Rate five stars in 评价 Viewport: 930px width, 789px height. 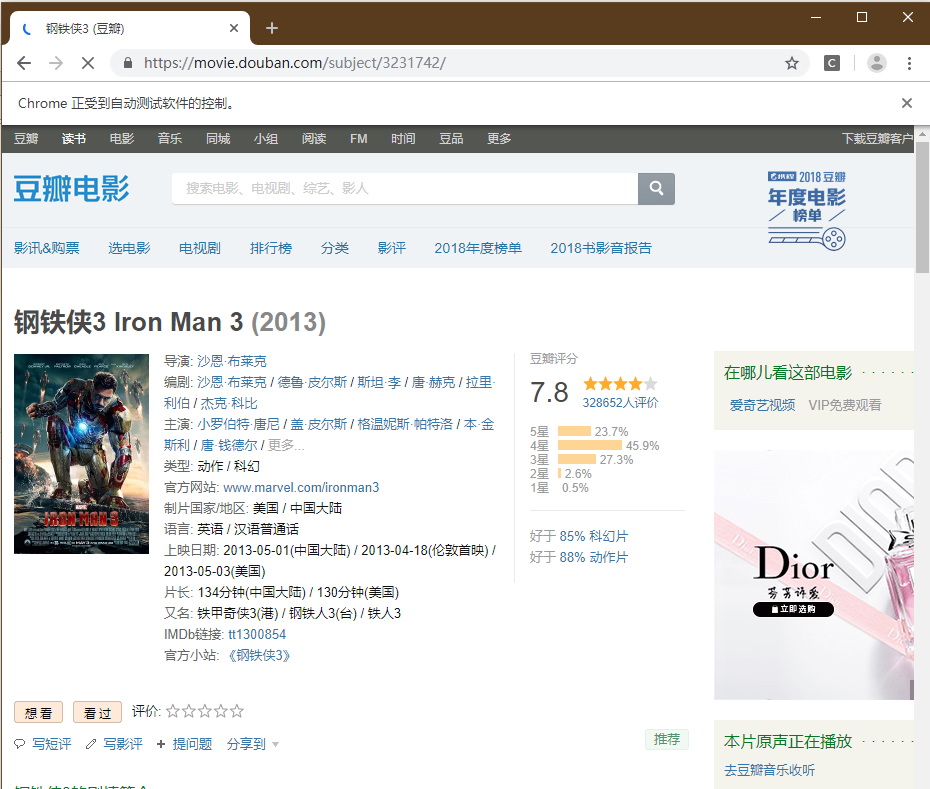tap(237, 711)
